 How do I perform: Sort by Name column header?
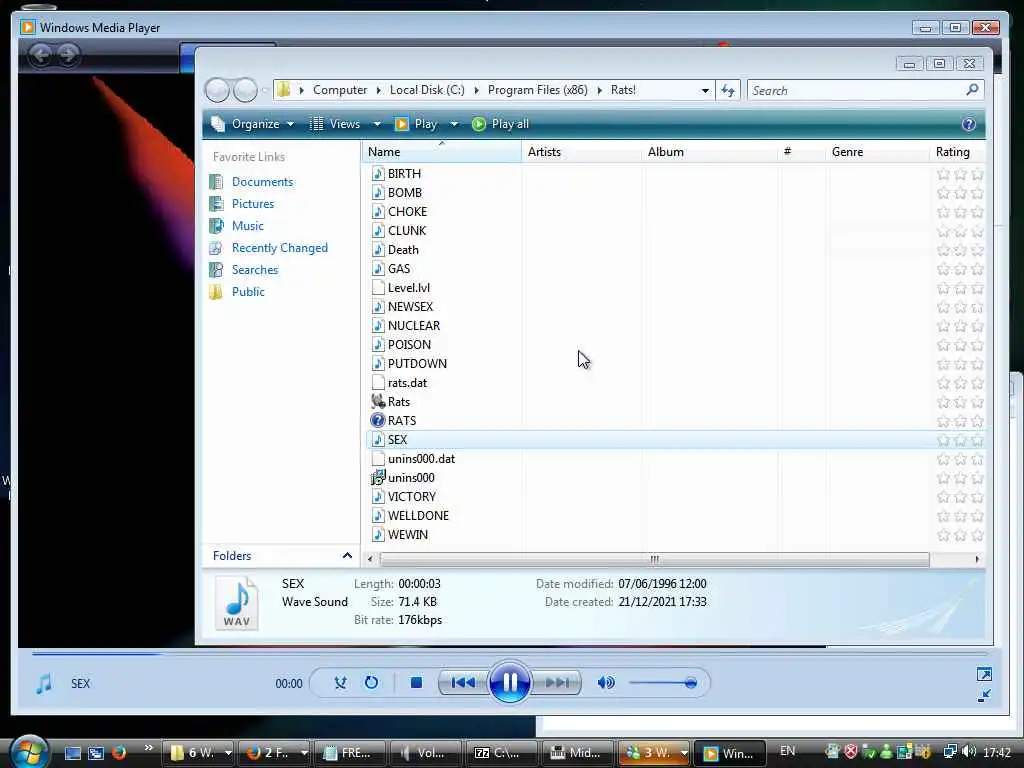point(441,152)
